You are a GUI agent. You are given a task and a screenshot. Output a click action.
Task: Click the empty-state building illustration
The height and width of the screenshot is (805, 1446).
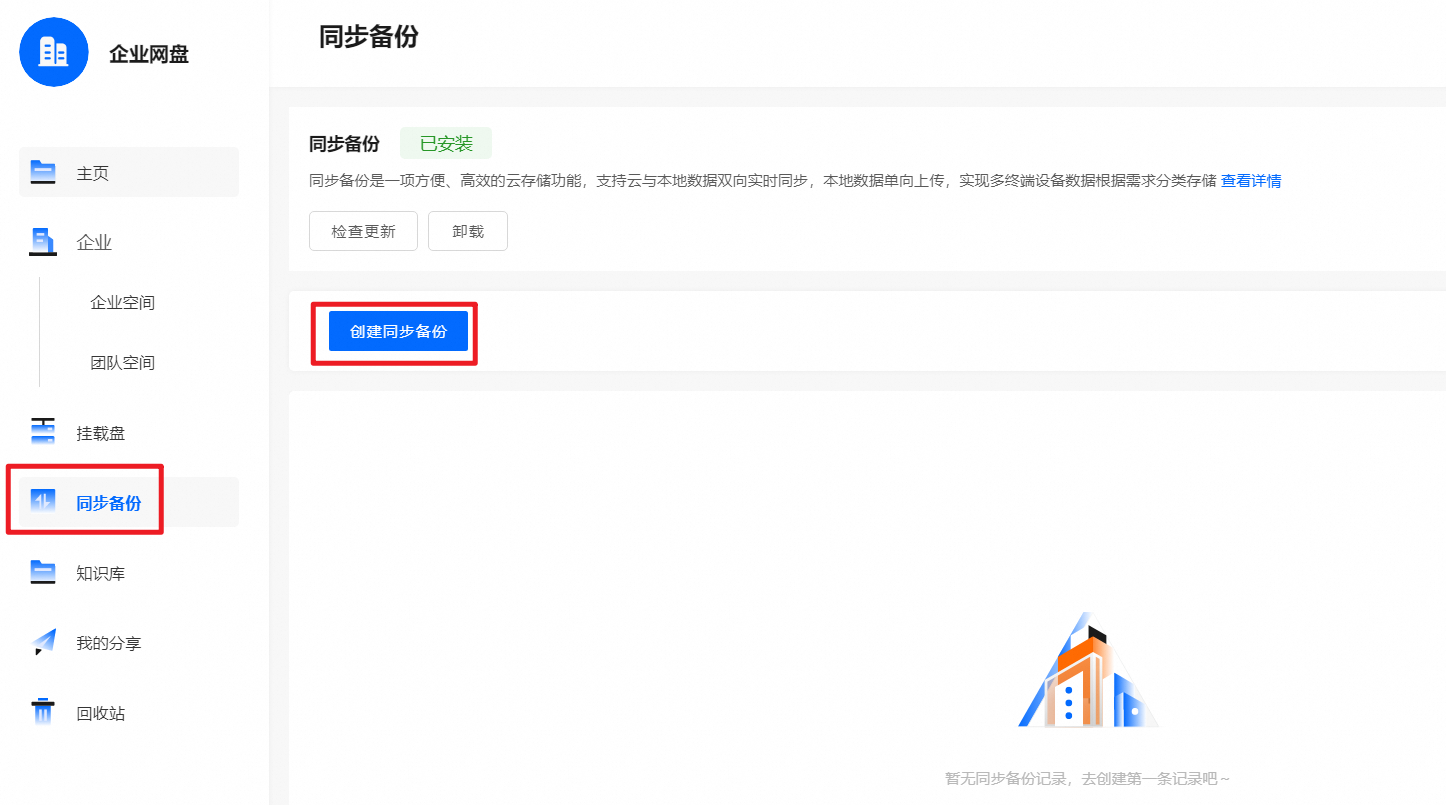[x=1088, y=670]
